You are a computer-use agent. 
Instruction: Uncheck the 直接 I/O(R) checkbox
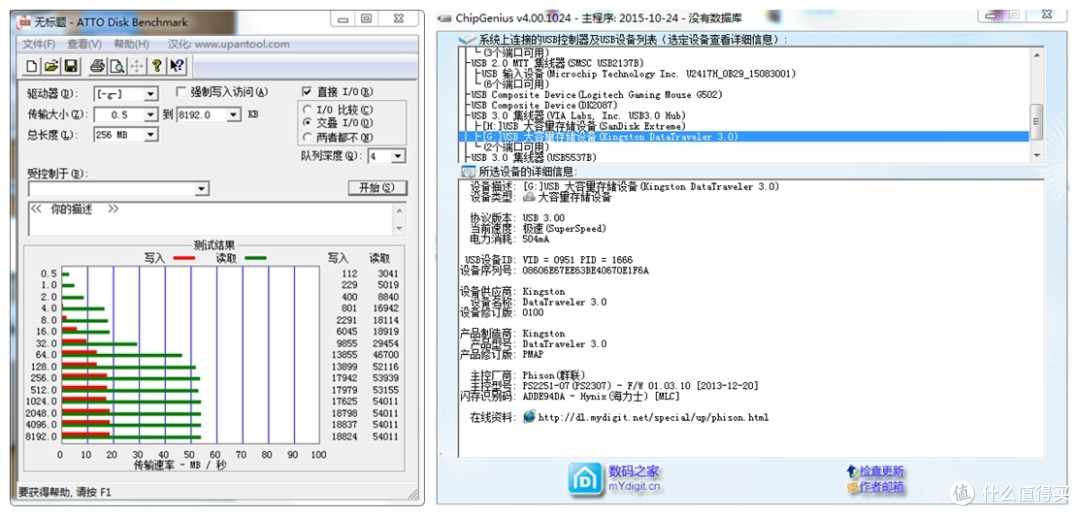click(307, 92)
